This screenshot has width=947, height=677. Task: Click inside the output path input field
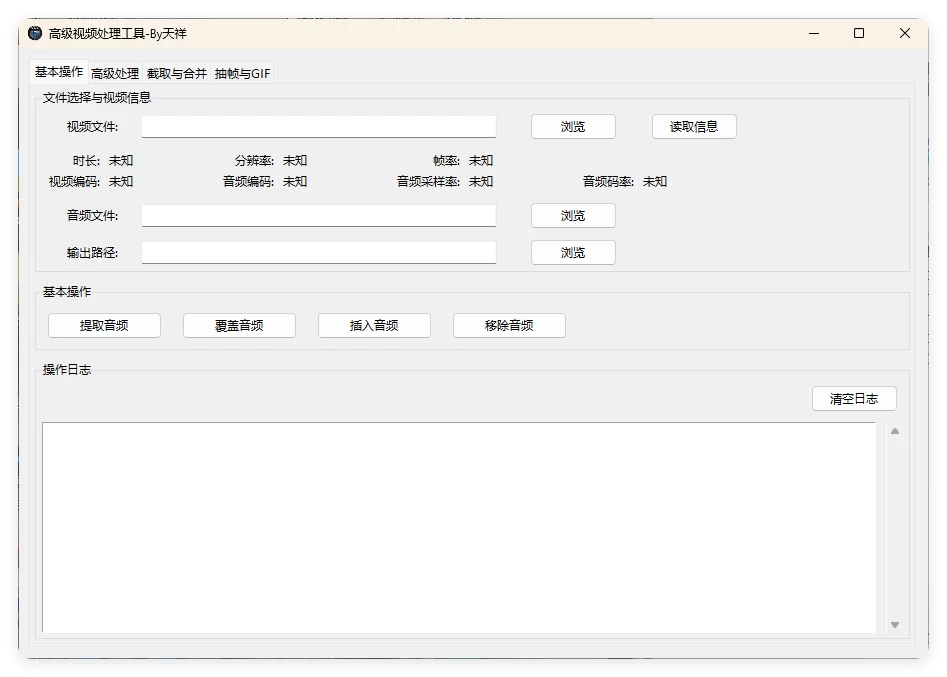click(318, 252)
